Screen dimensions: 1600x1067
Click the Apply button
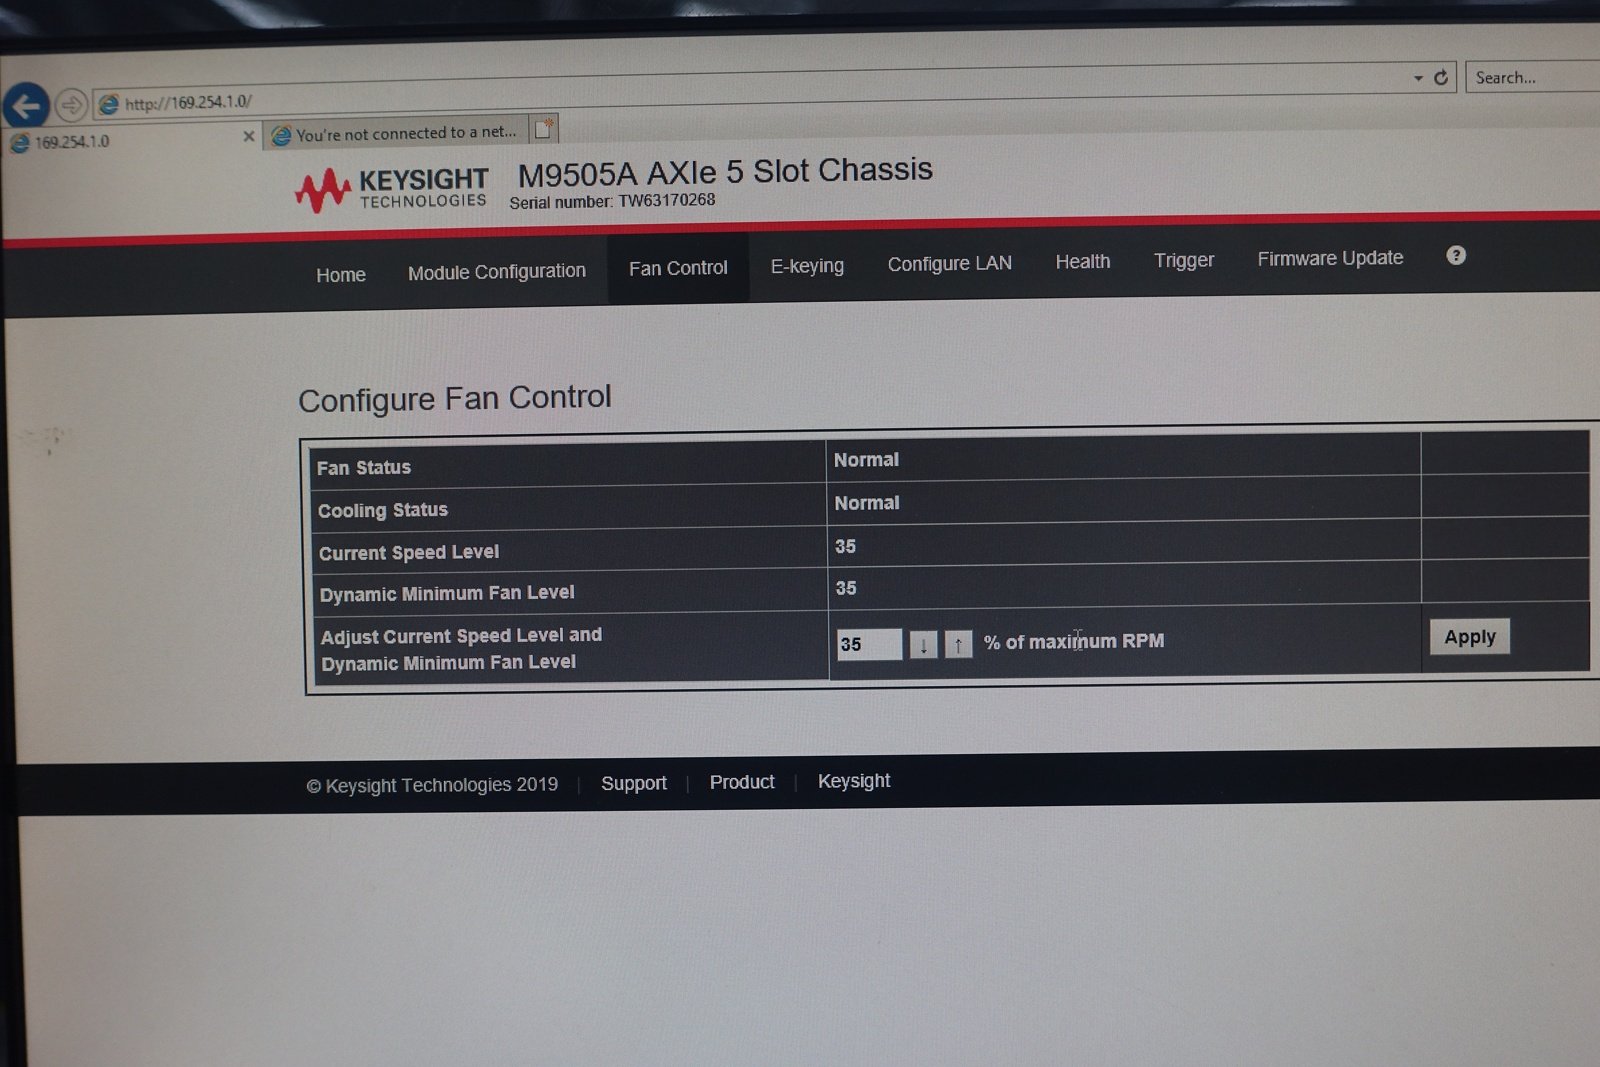[1470, 637]
